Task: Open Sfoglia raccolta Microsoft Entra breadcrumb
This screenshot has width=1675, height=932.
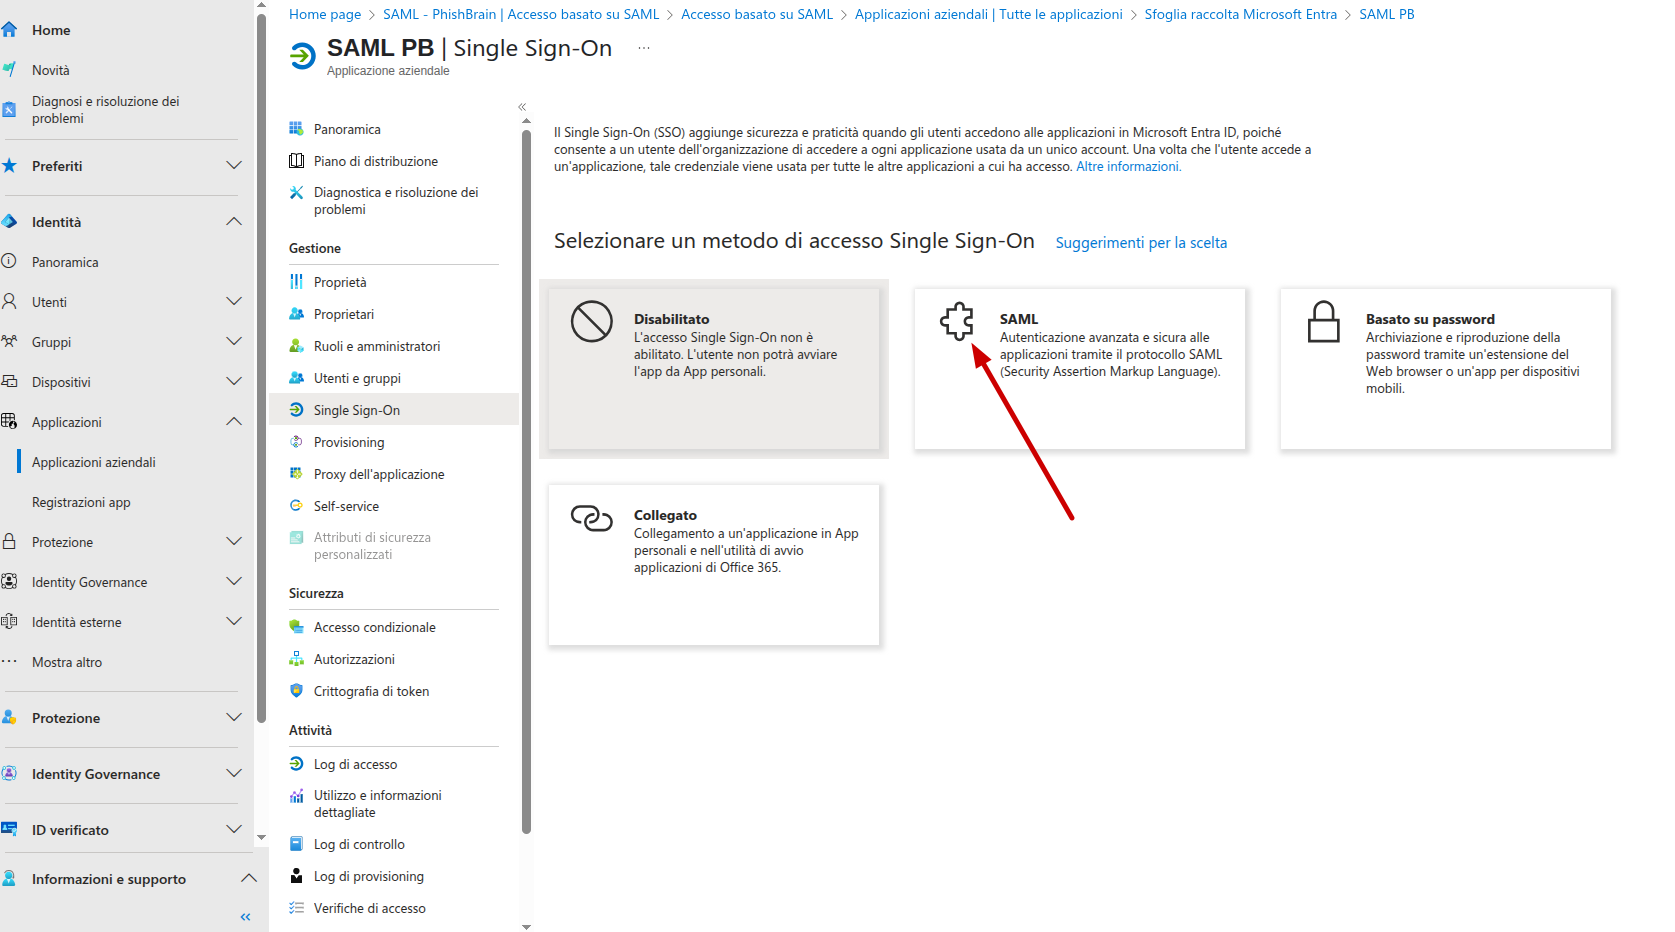Action: coord(1241,14)
